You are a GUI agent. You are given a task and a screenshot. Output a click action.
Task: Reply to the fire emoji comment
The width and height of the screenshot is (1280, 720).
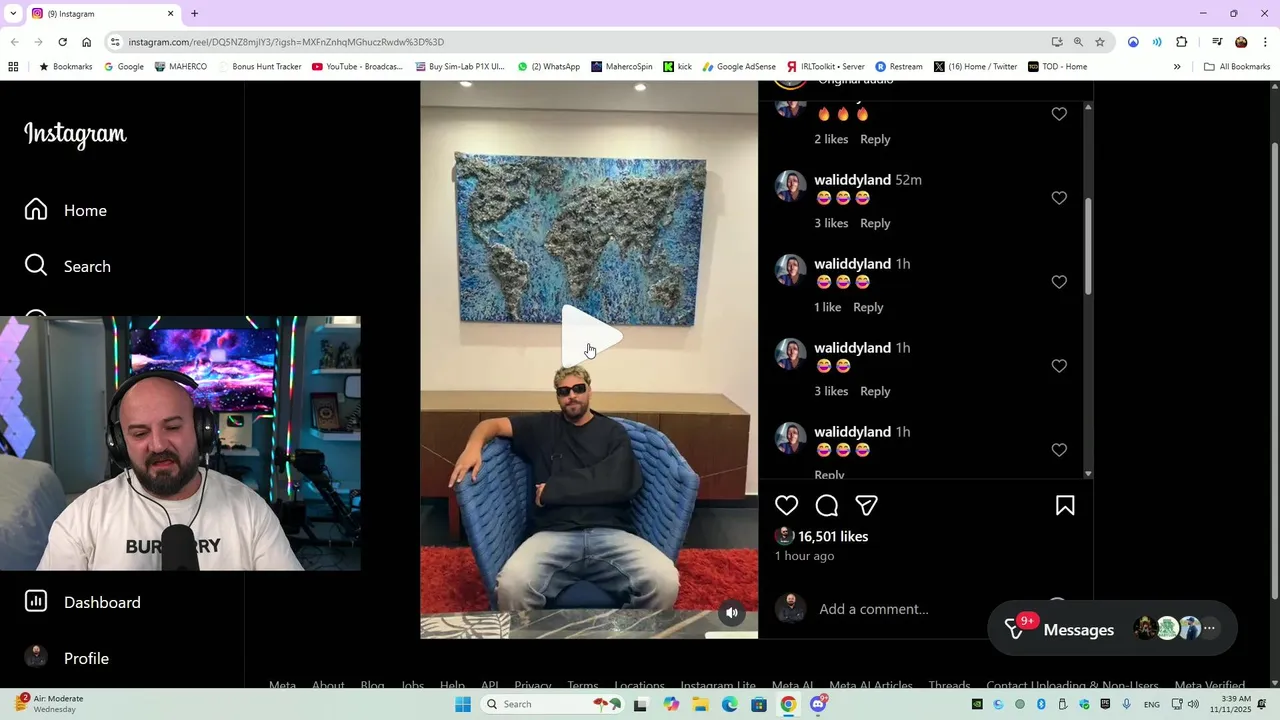(875, 139)
